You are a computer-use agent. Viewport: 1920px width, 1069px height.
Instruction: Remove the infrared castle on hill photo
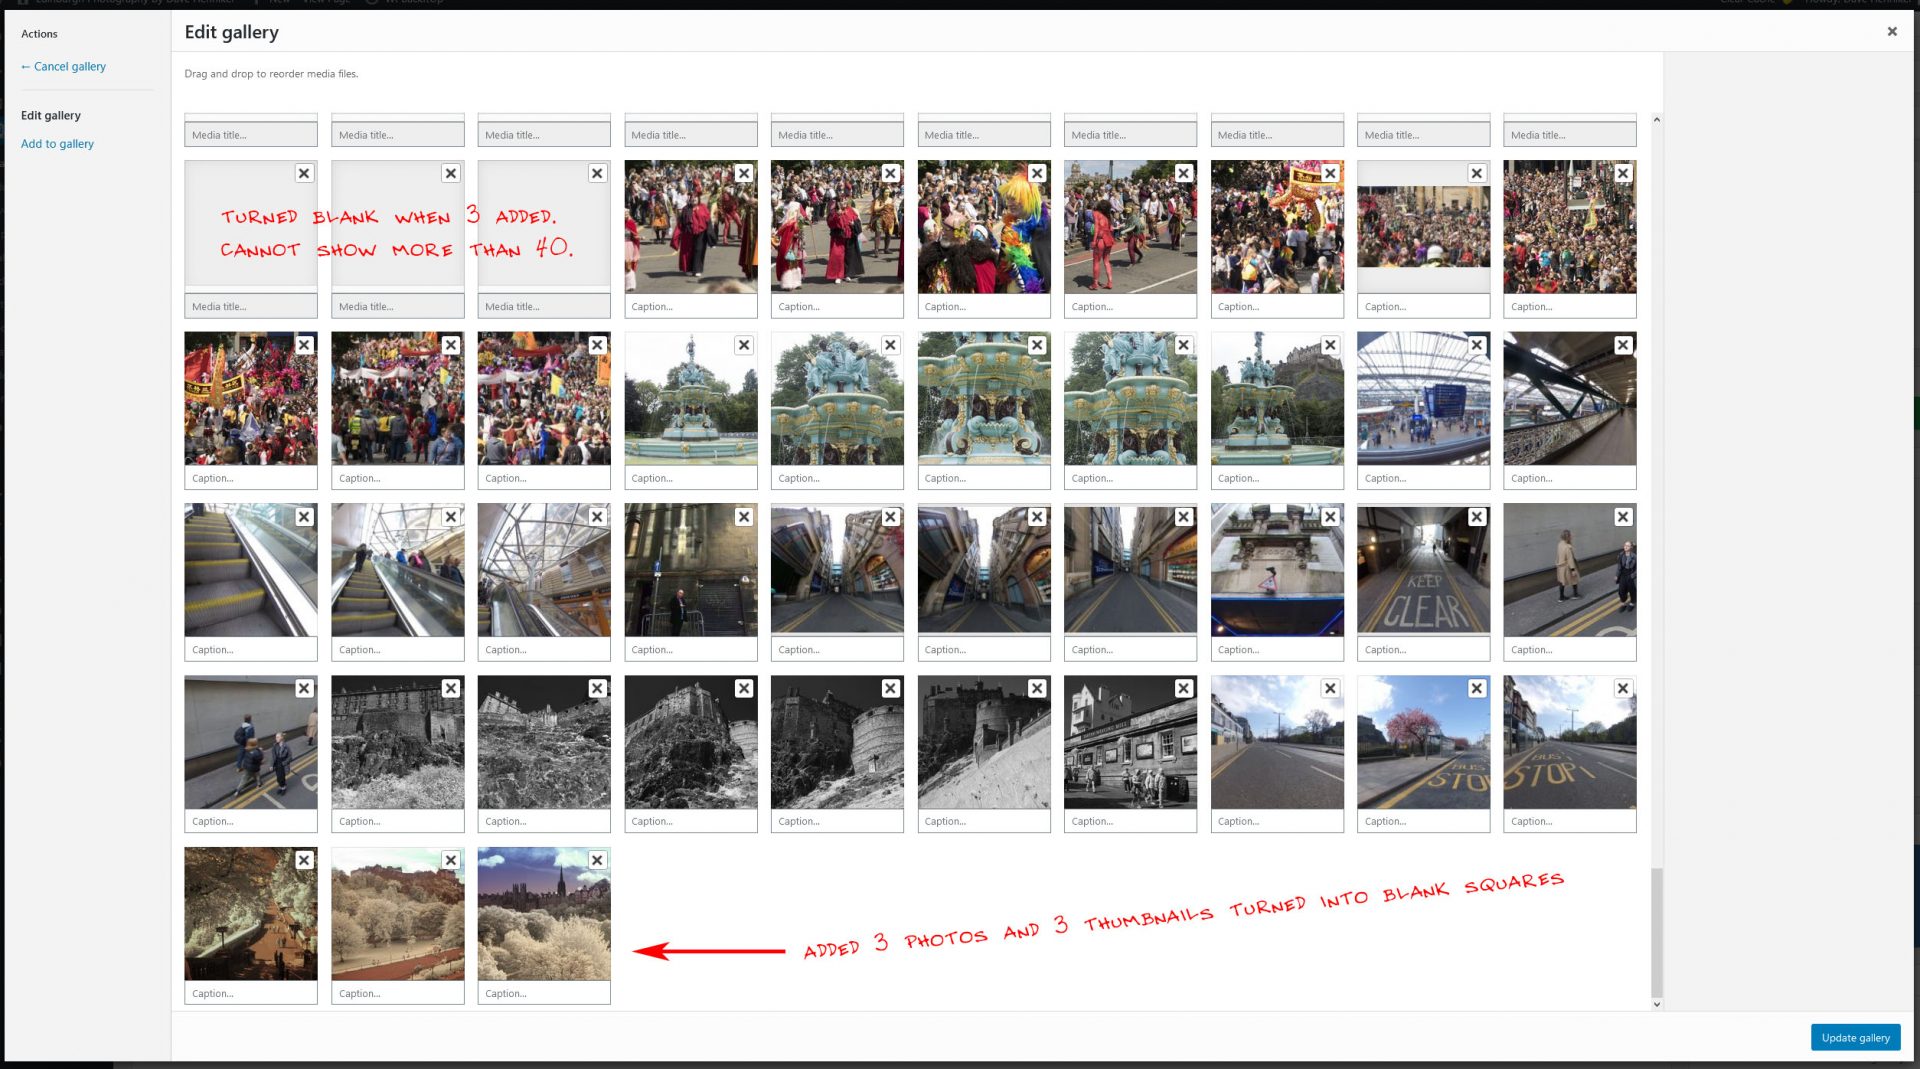tap(451, 860)
